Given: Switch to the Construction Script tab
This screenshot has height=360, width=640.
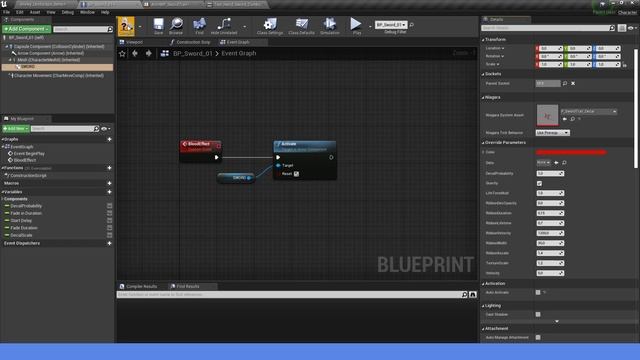Looking at the screenshot, I should click(191, 42).
